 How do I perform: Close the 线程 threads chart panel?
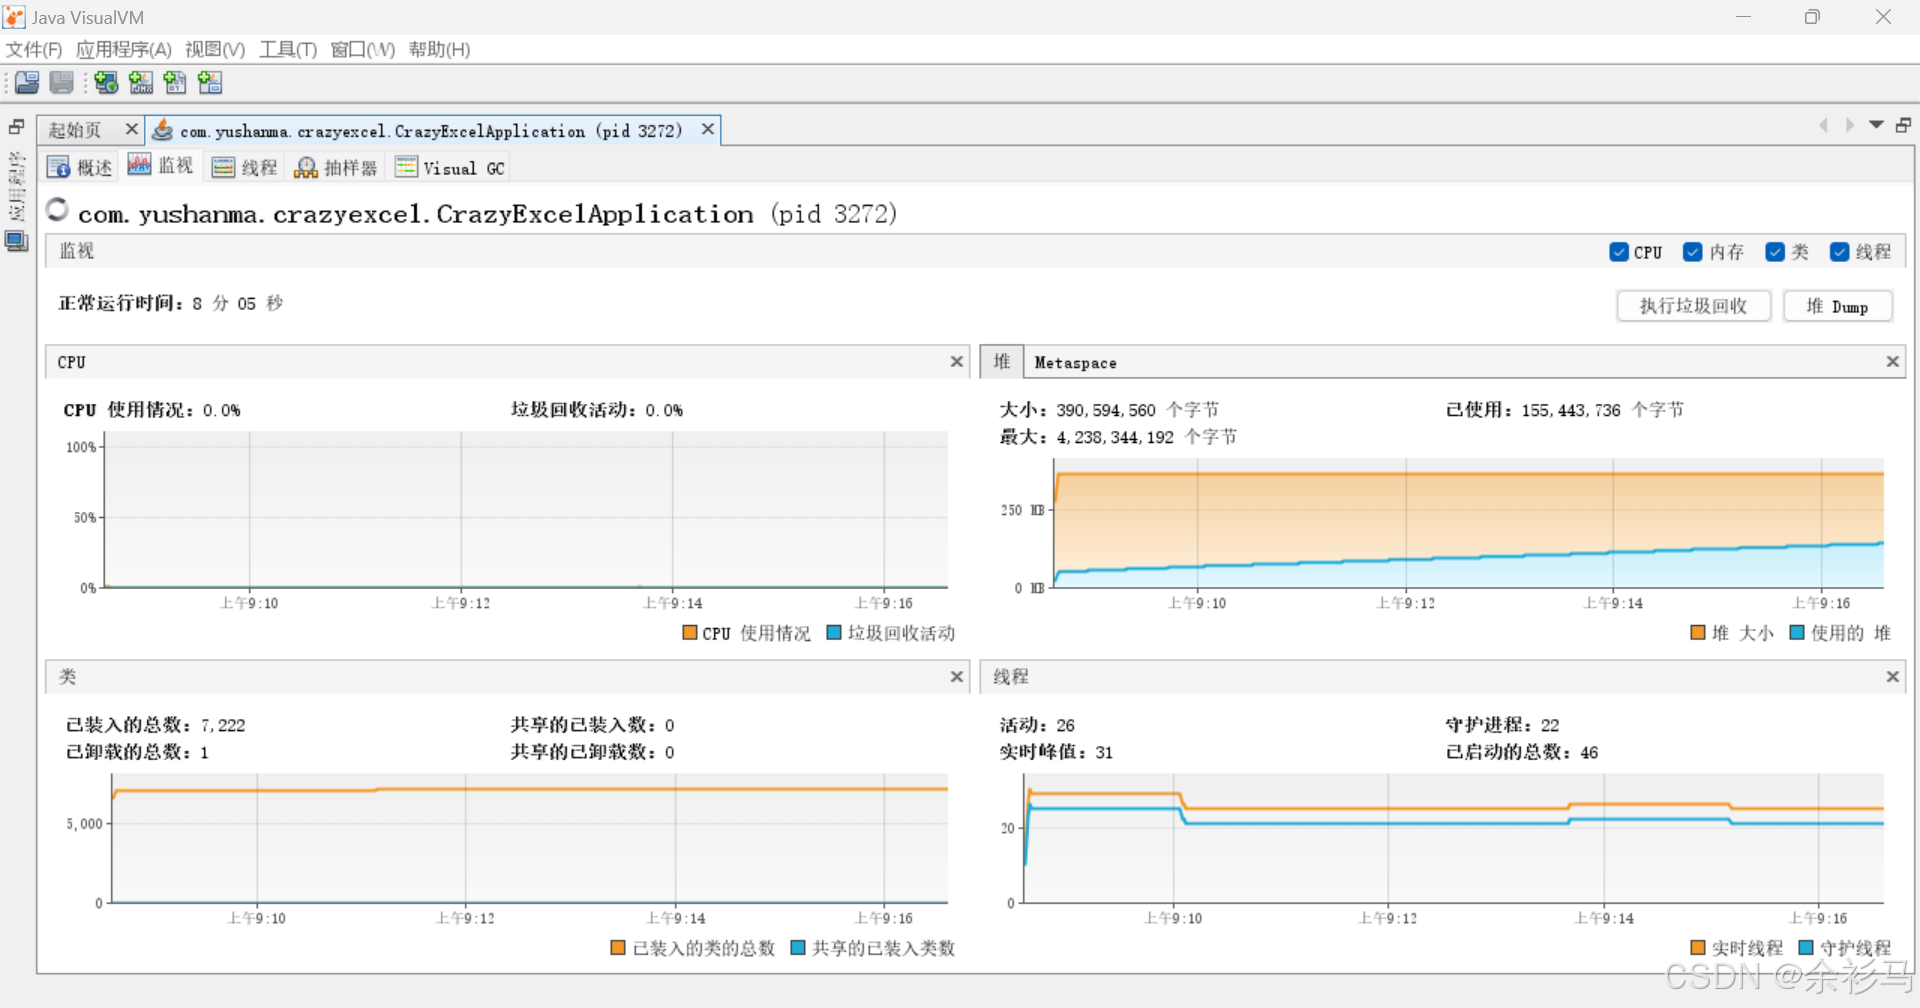point(1893,677)
